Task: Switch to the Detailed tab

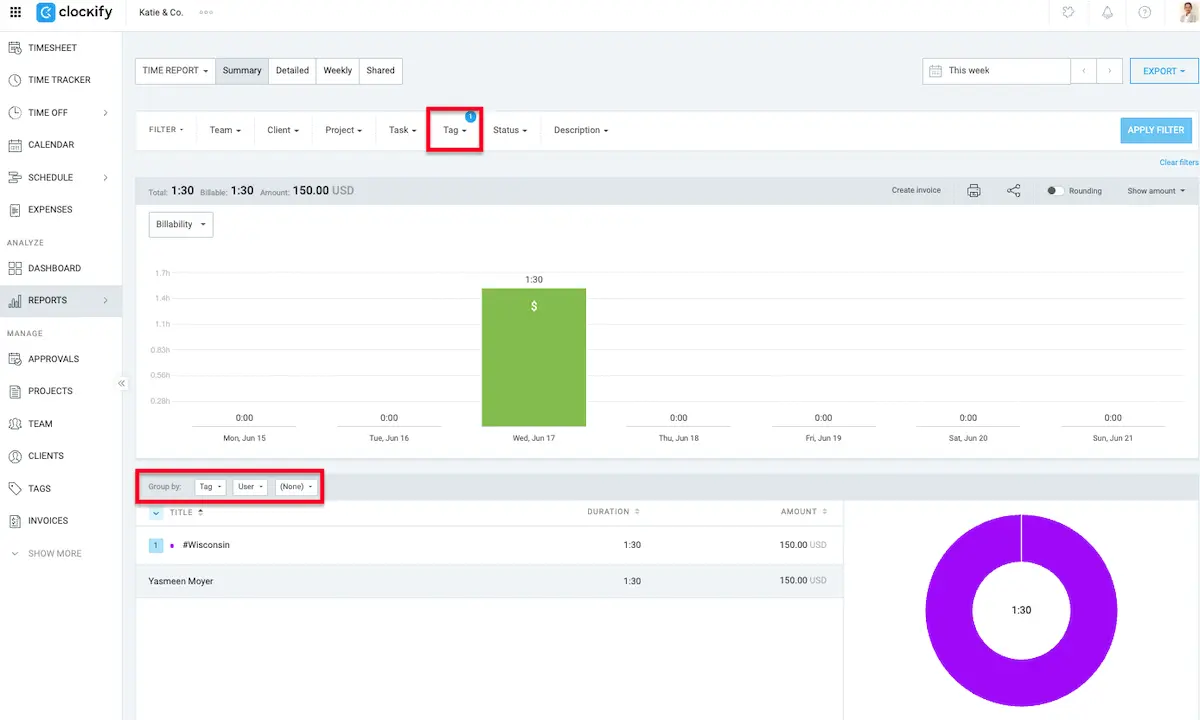Action: tap(292, 71)
